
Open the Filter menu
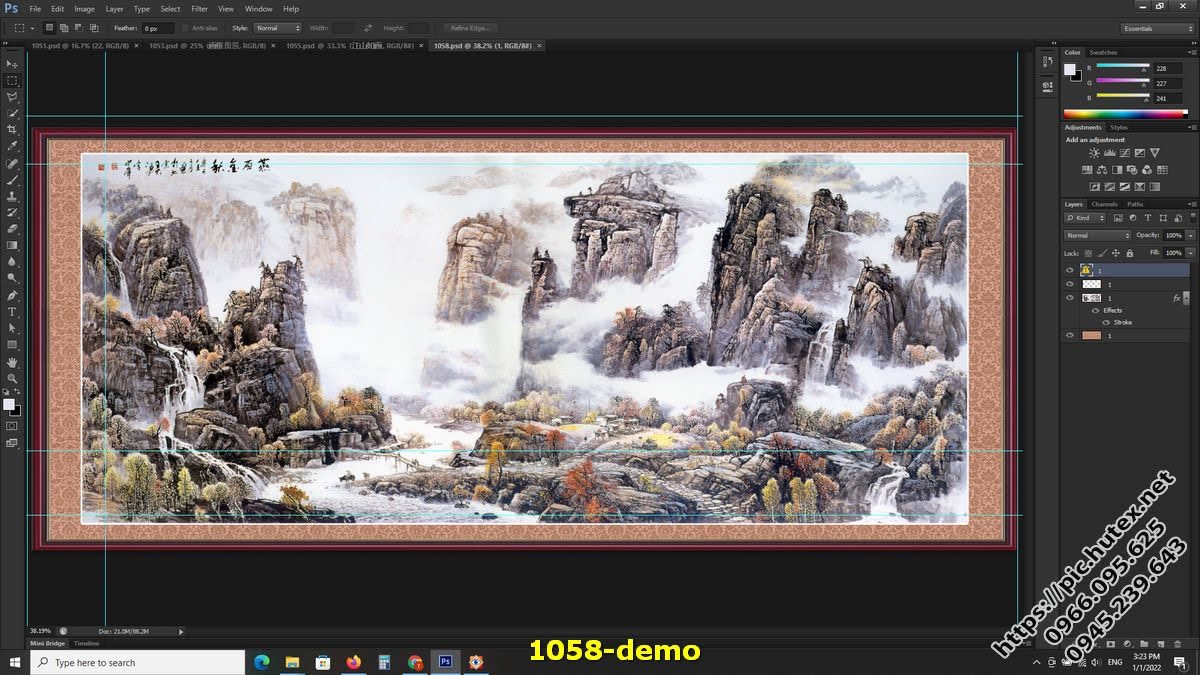click(x=200, y=9)
